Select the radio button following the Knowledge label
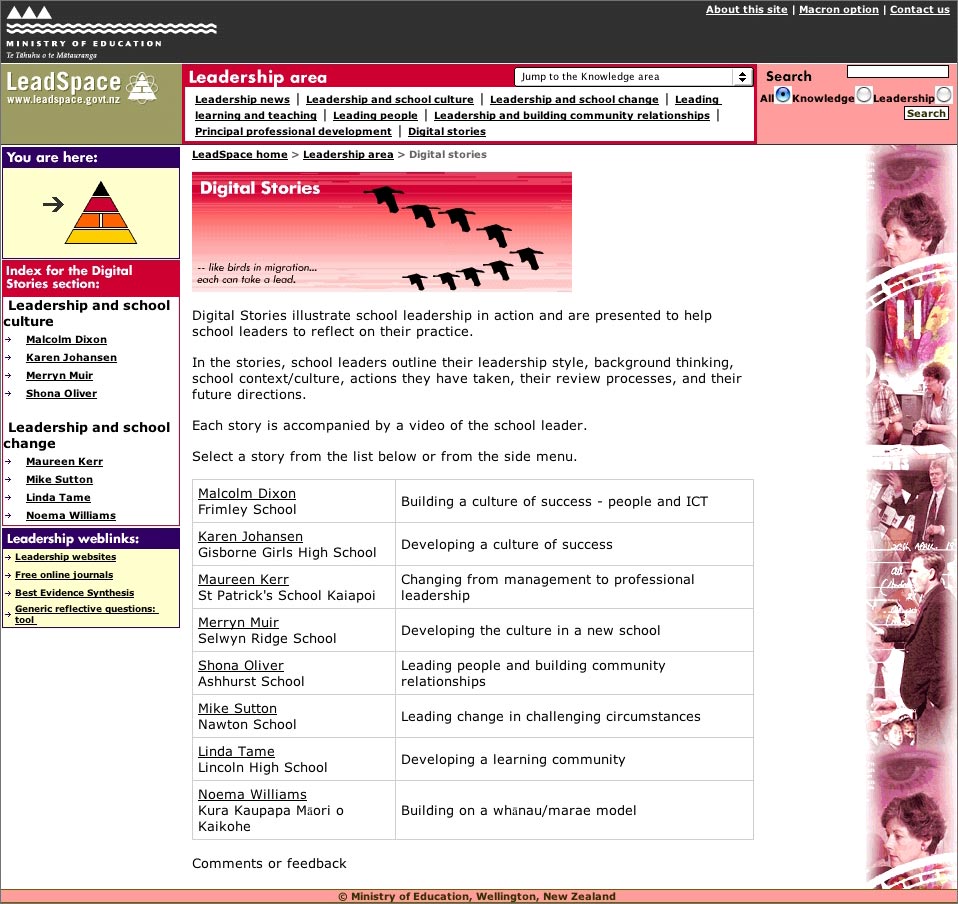The image size is (958, 904). [x=863, y=95]
